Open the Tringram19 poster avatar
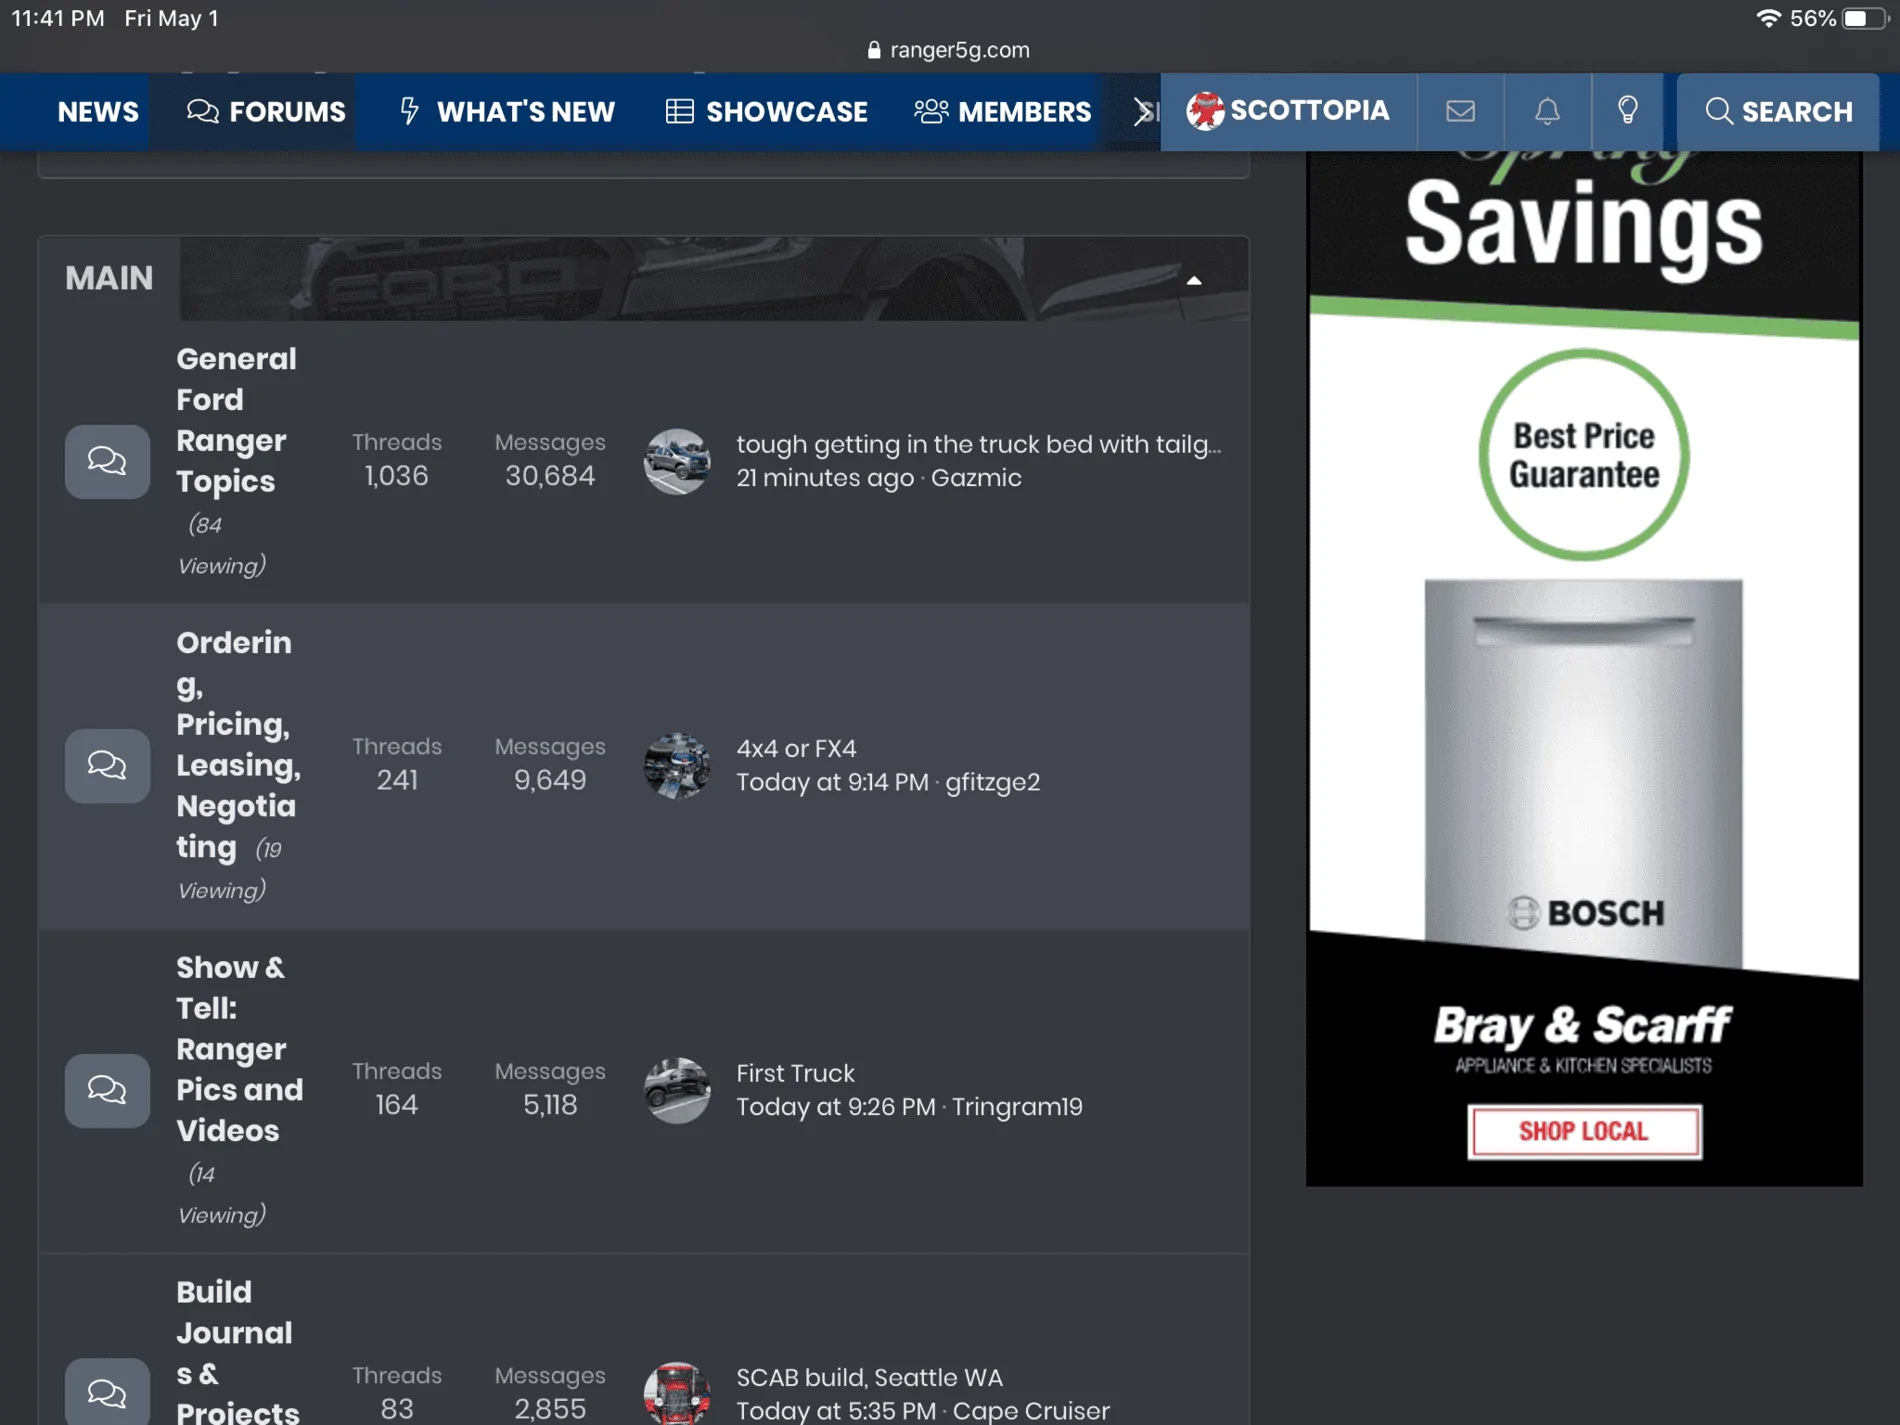The height and width of the screenshot is (1425, 1900). point(677,1090)
